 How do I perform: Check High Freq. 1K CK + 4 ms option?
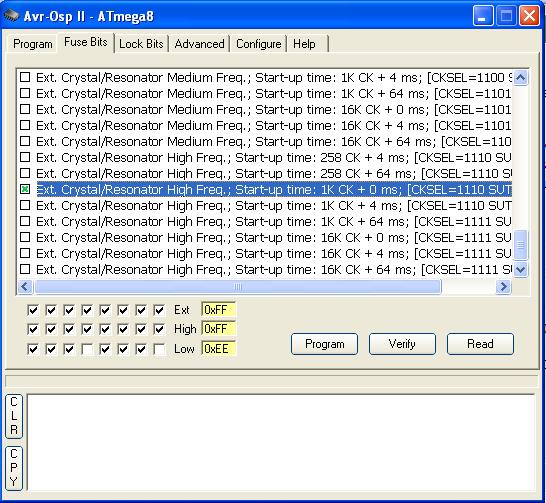coord(25,205)
